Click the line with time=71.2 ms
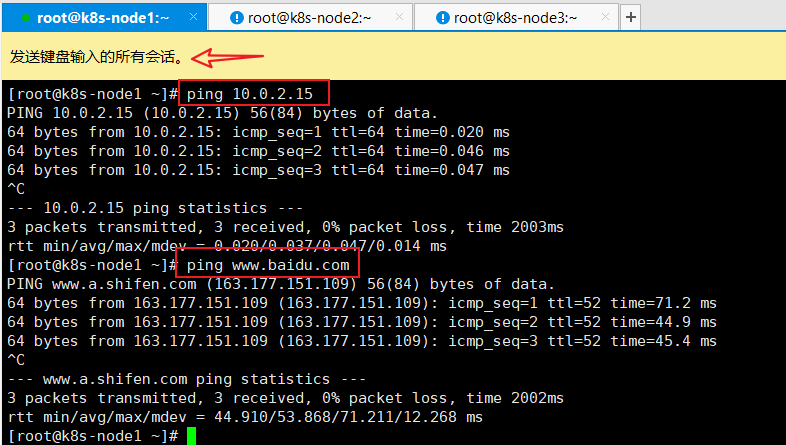 point(362,303)
